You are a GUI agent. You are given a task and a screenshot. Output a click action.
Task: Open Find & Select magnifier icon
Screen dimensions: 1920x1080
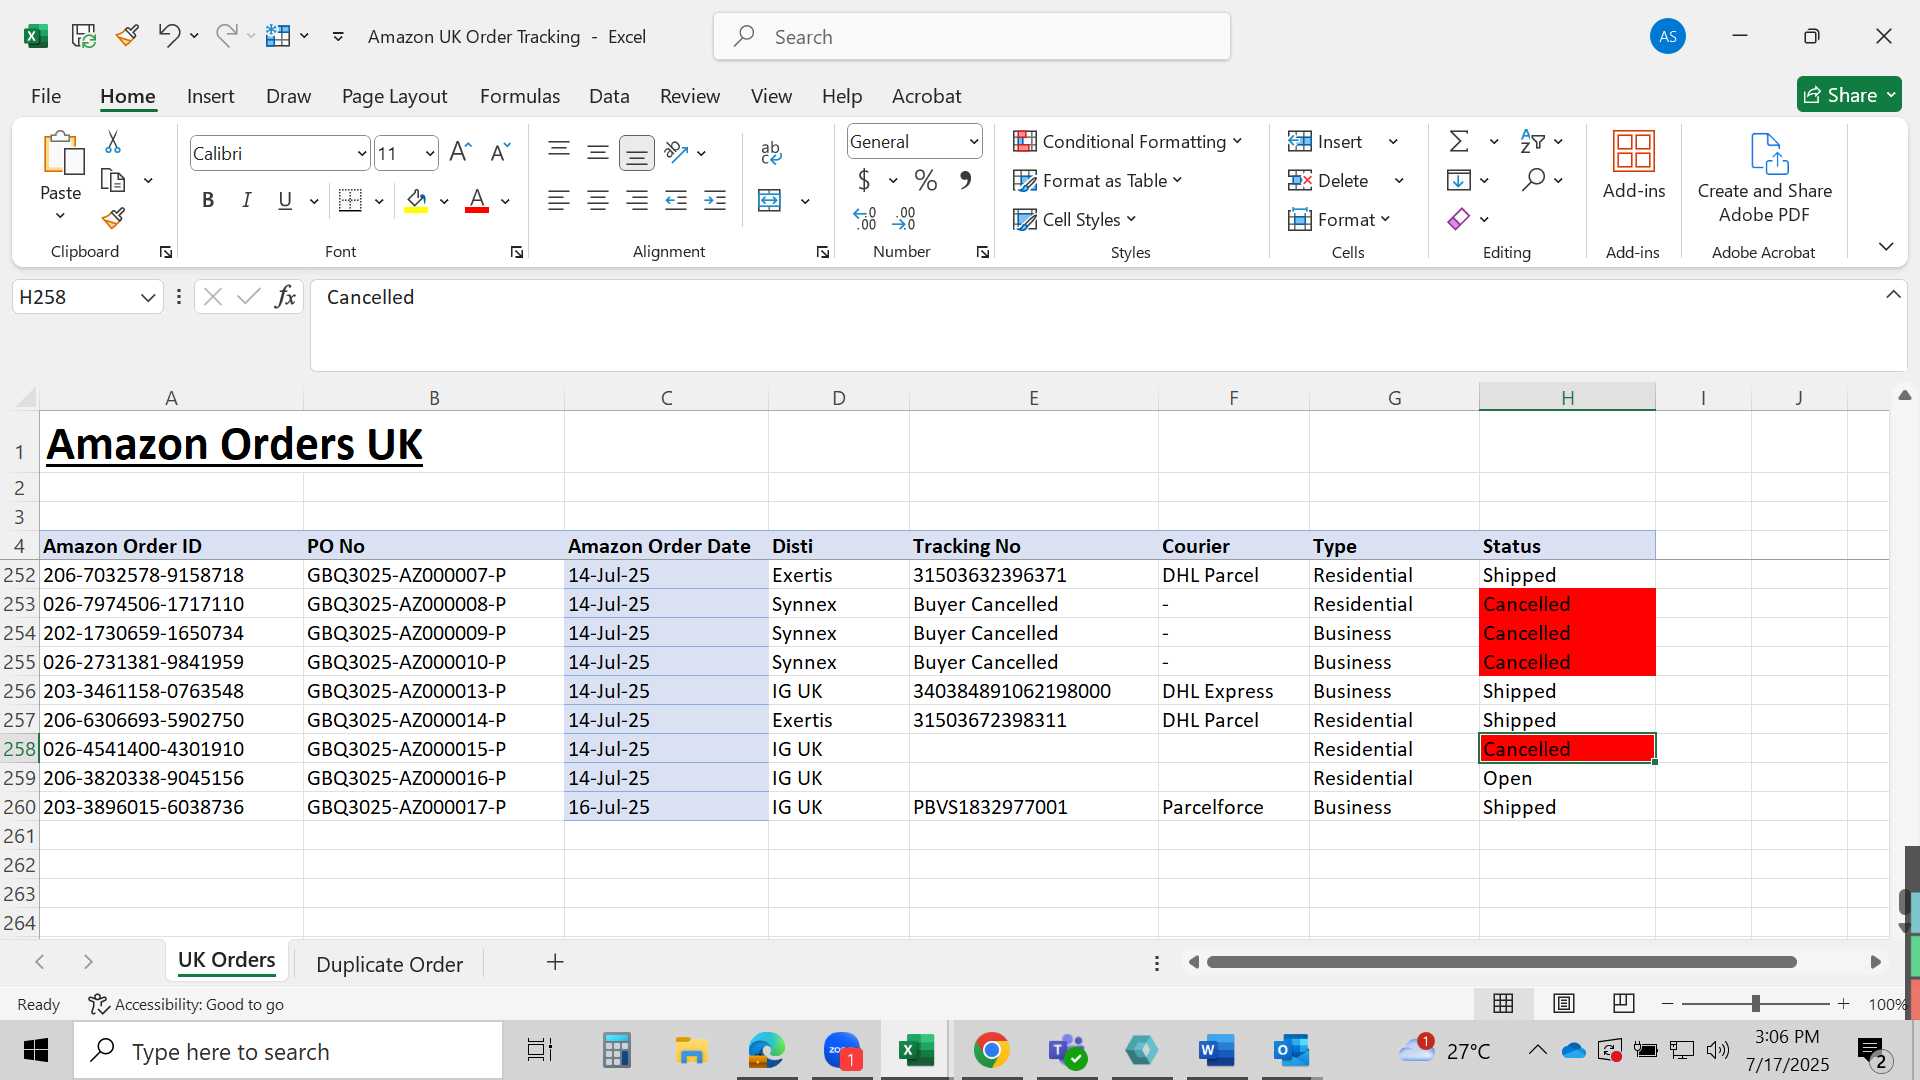tap(1533, 180)
